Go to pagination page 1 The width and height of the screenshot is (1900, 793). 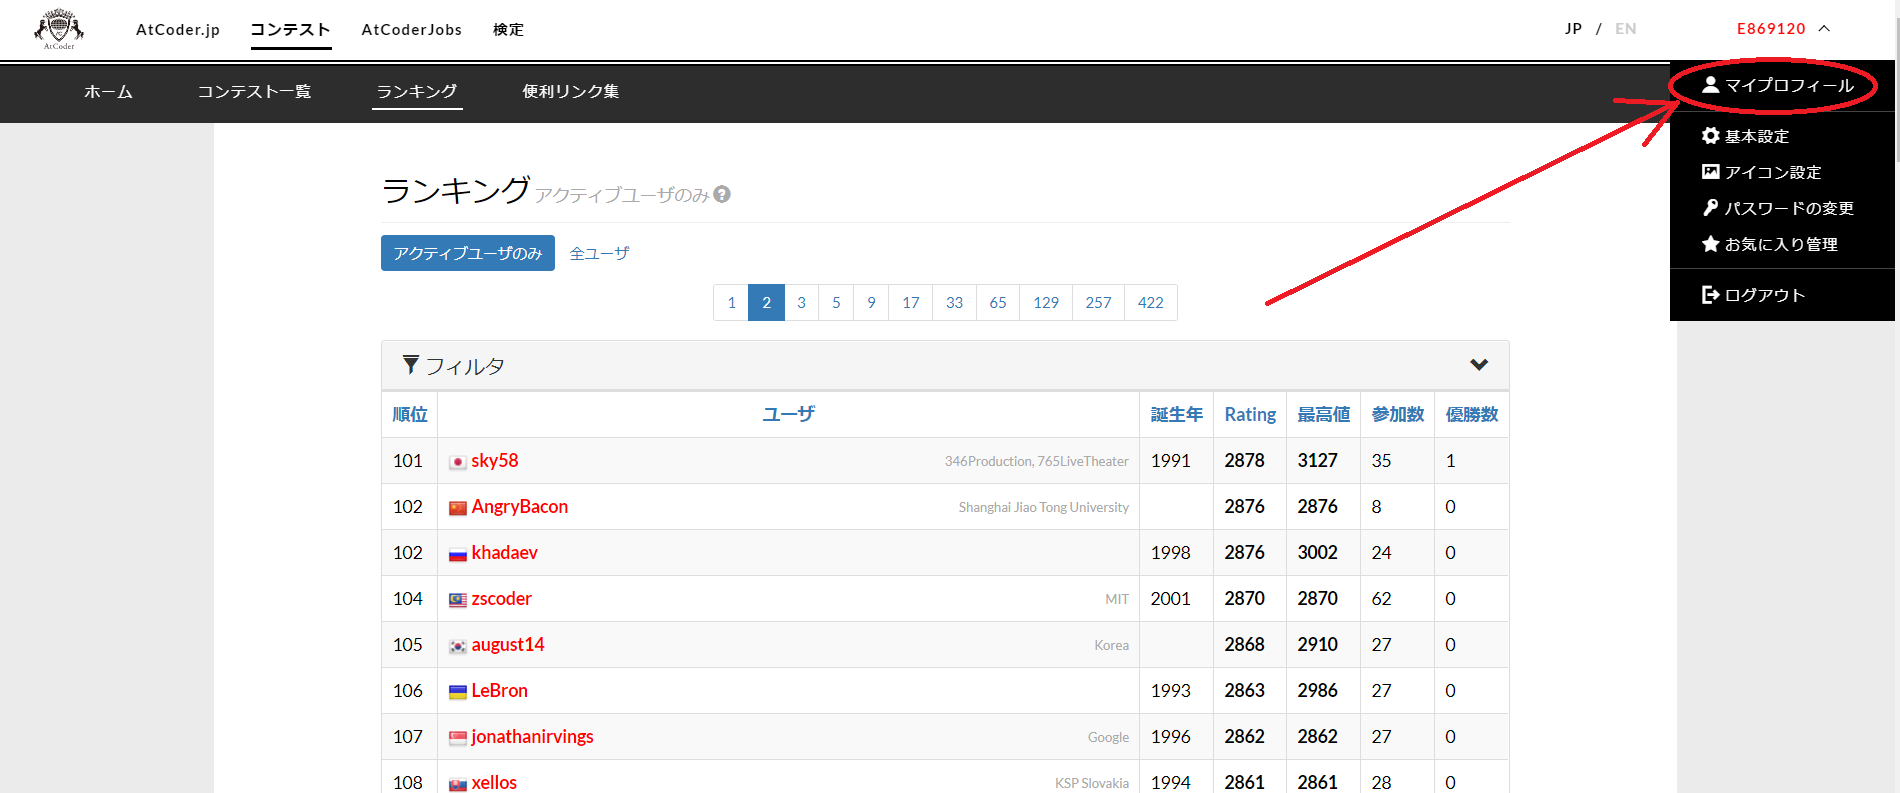click(x=731, y=302)
